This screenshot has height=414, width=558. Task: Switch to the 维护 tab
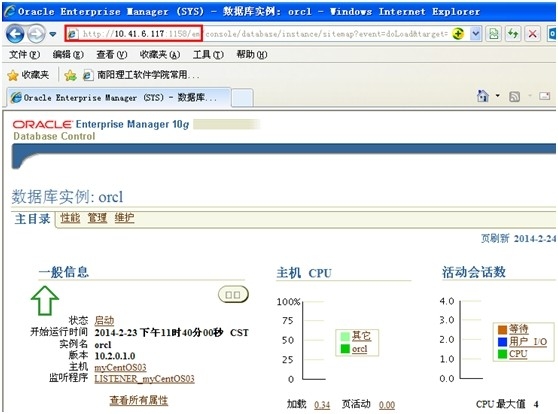tap(124, 218)
